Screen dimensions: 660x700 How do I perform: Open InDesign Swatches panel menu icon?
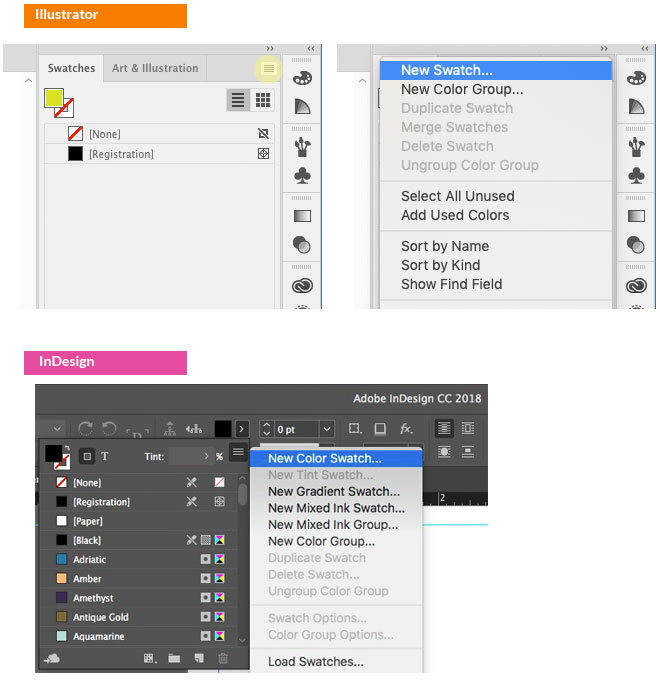(238, 452)
